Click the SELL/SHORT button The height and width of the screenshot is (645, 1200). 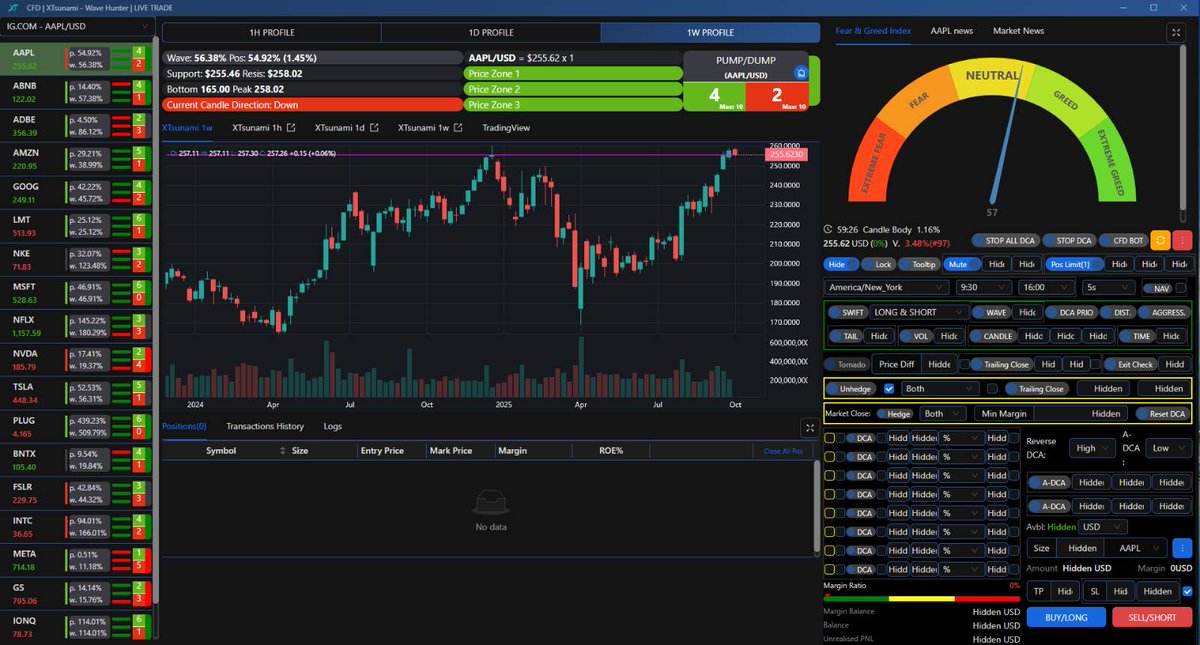(1152, 617)
